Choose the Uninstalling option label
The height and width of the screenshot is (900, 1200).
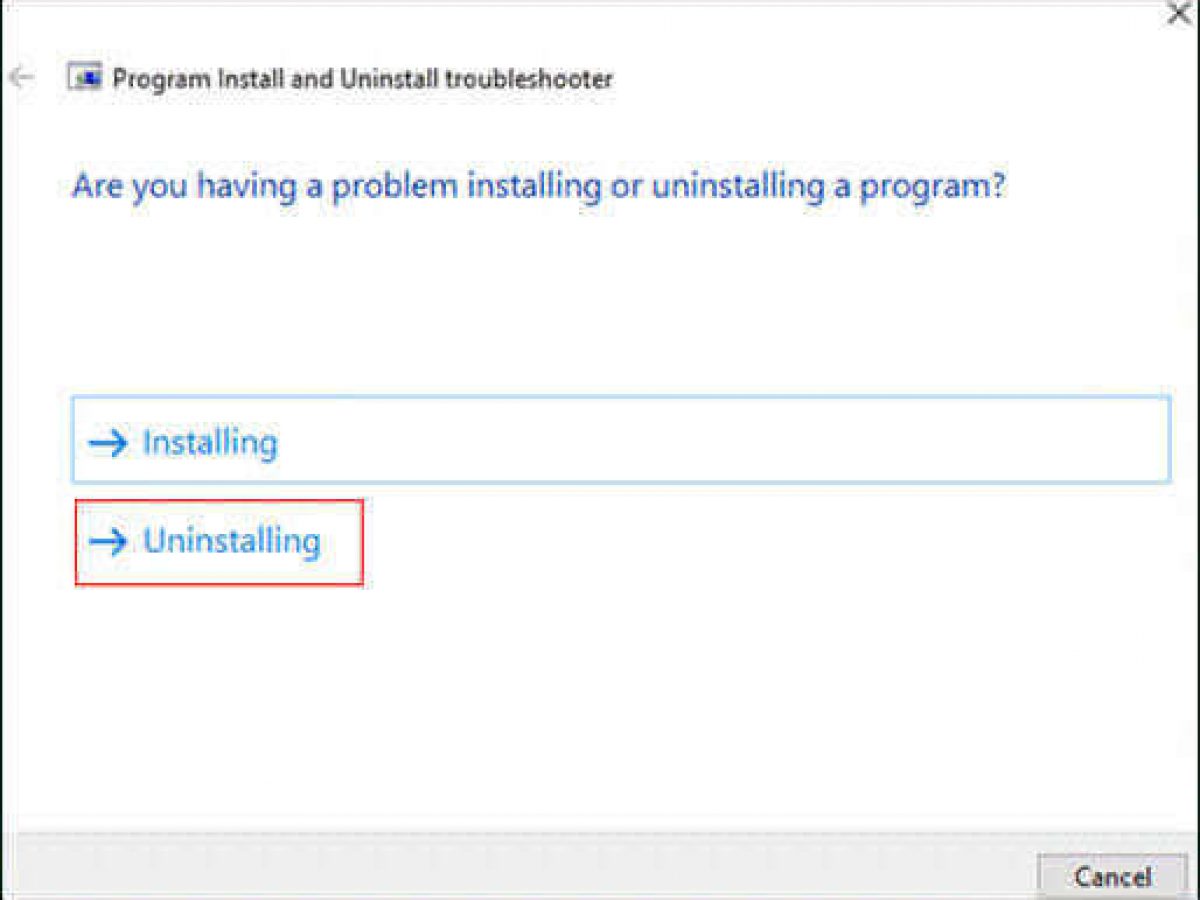coord(232,541)
